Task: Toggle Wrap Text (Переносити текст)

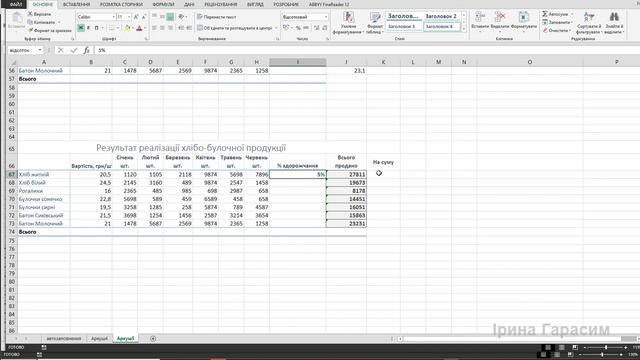Action: (216, 17)
